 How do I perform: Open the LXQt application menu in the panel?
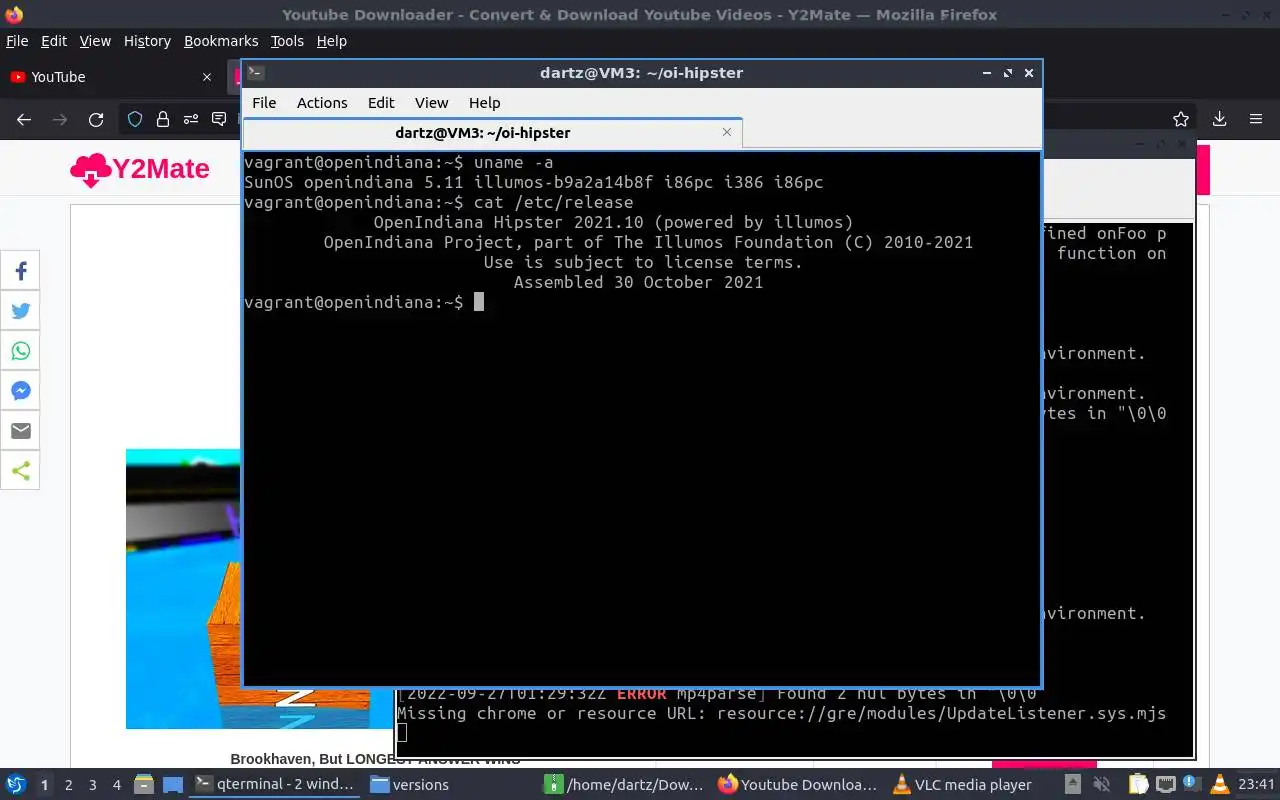[16, 784]
